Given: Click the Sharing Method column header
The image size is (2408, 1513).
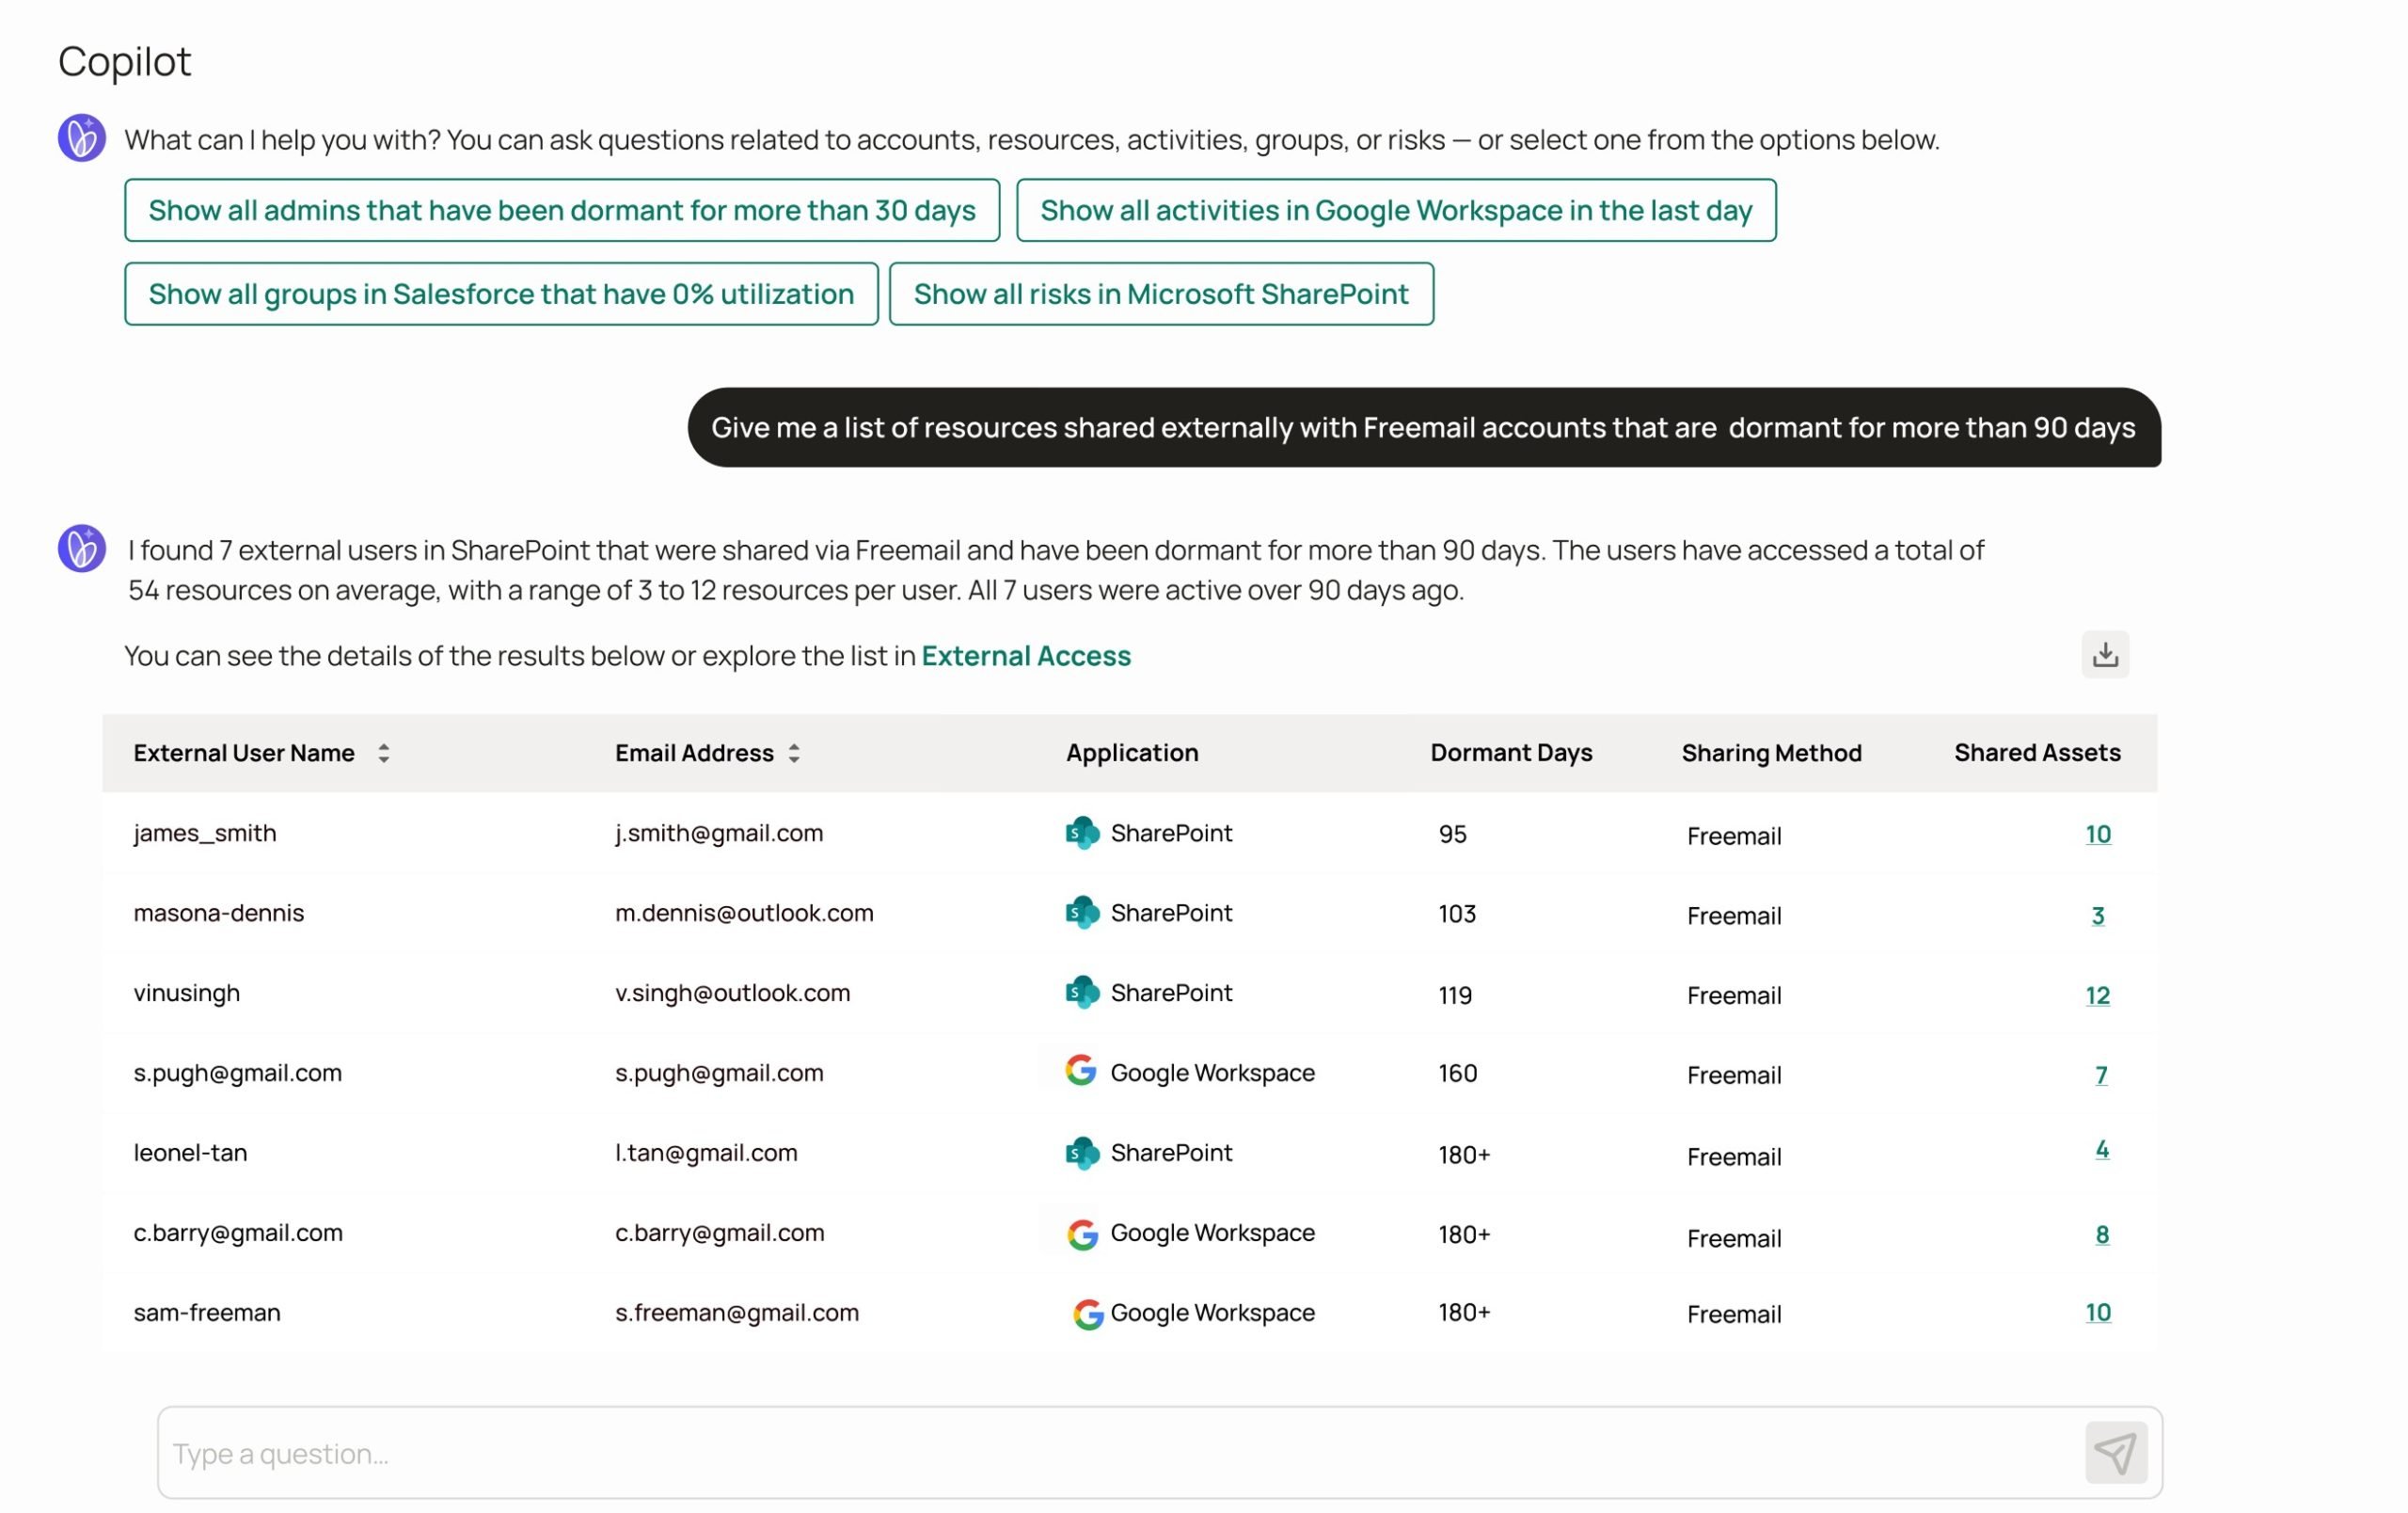Looking at the screenshot, I should click(1770, 753).
